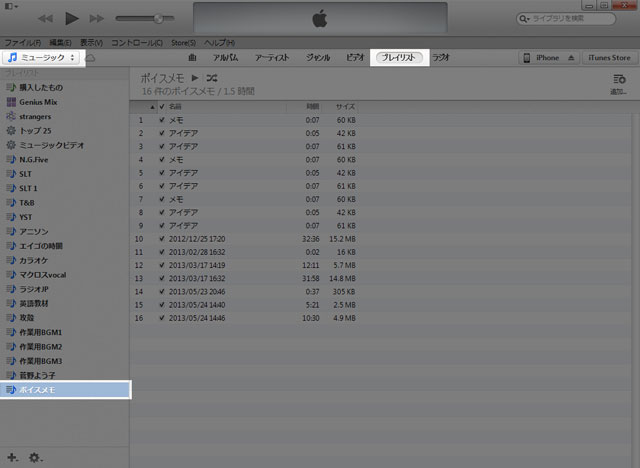This screenshot has height=468, width=640.
Task: Switch to the ラジオ tab
Action: [x=441, y=58]
